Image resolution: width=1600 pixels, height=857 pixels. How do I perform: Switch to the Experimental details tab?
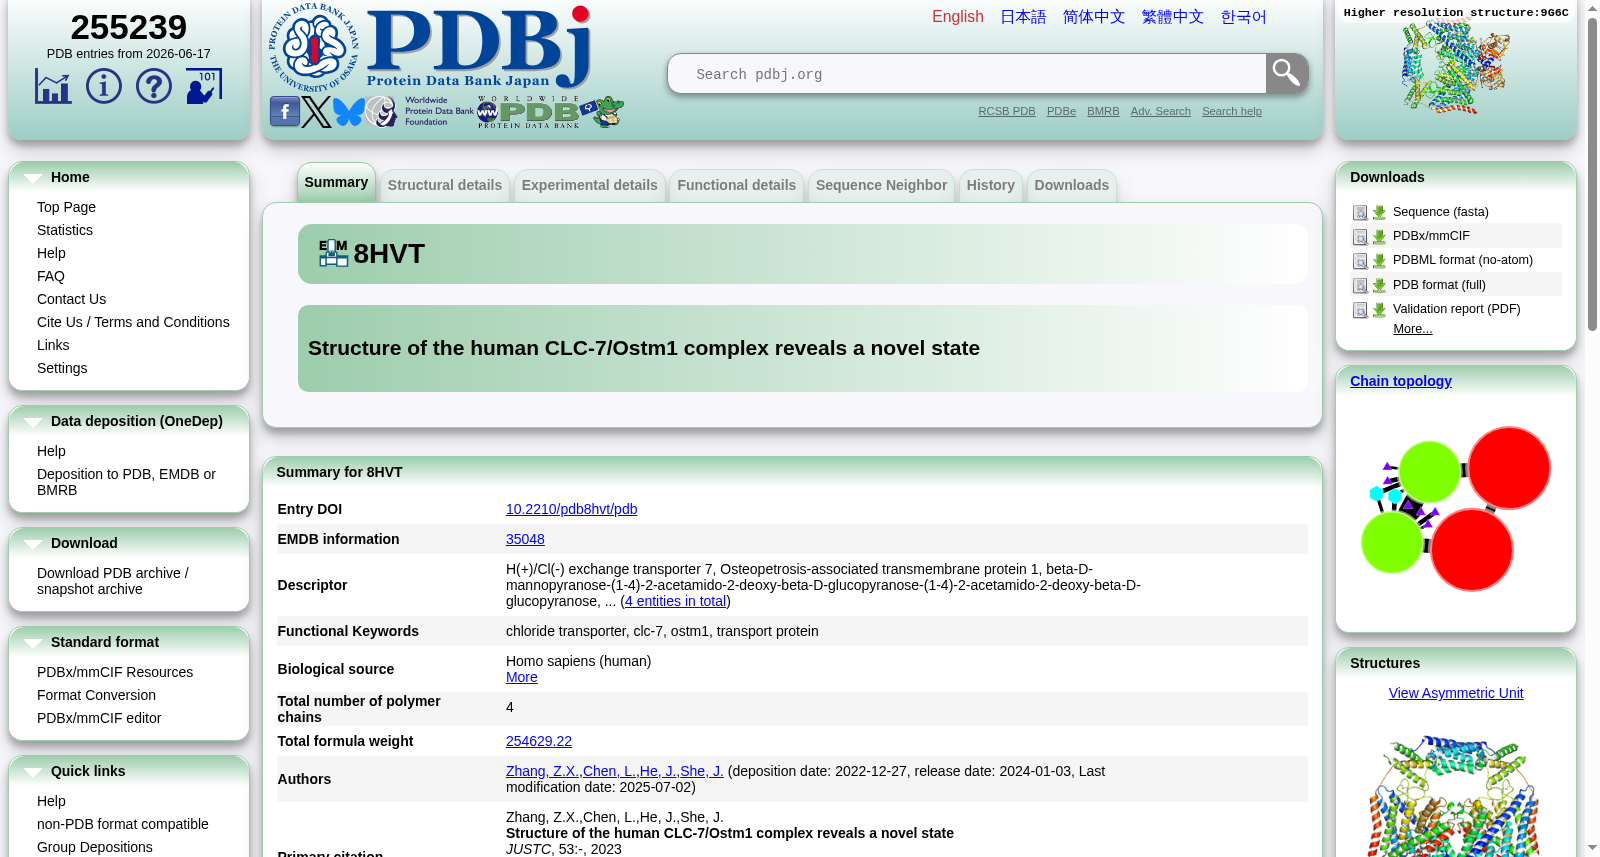(x=589, y=185)
